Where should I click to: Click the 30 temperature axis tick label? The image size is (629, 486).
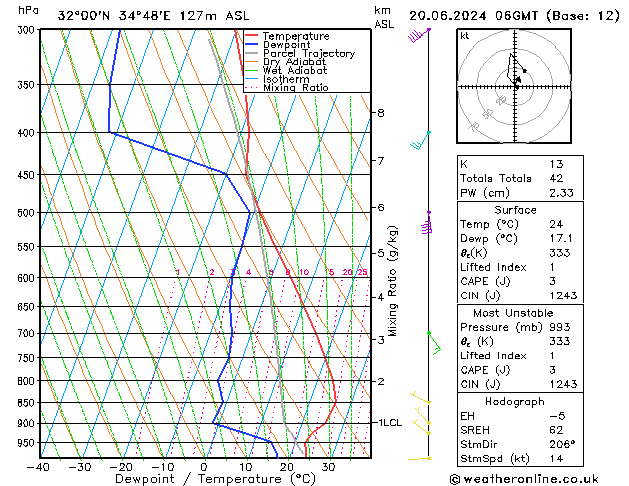tap(328, 467)
